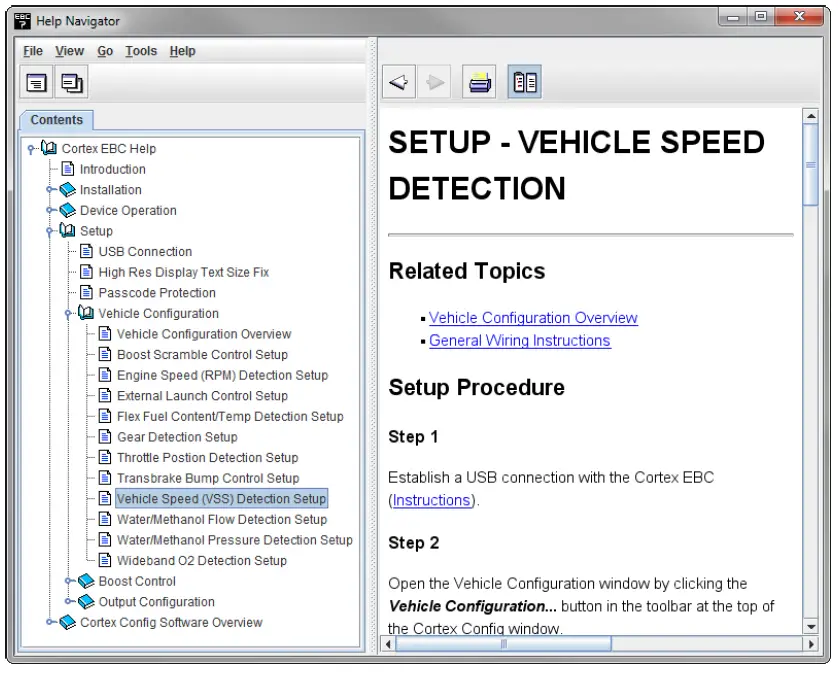Viewport: 840px width, 675px height.
Task: Open the Vehicle Configuration Overview link
Action: point(533,318)
